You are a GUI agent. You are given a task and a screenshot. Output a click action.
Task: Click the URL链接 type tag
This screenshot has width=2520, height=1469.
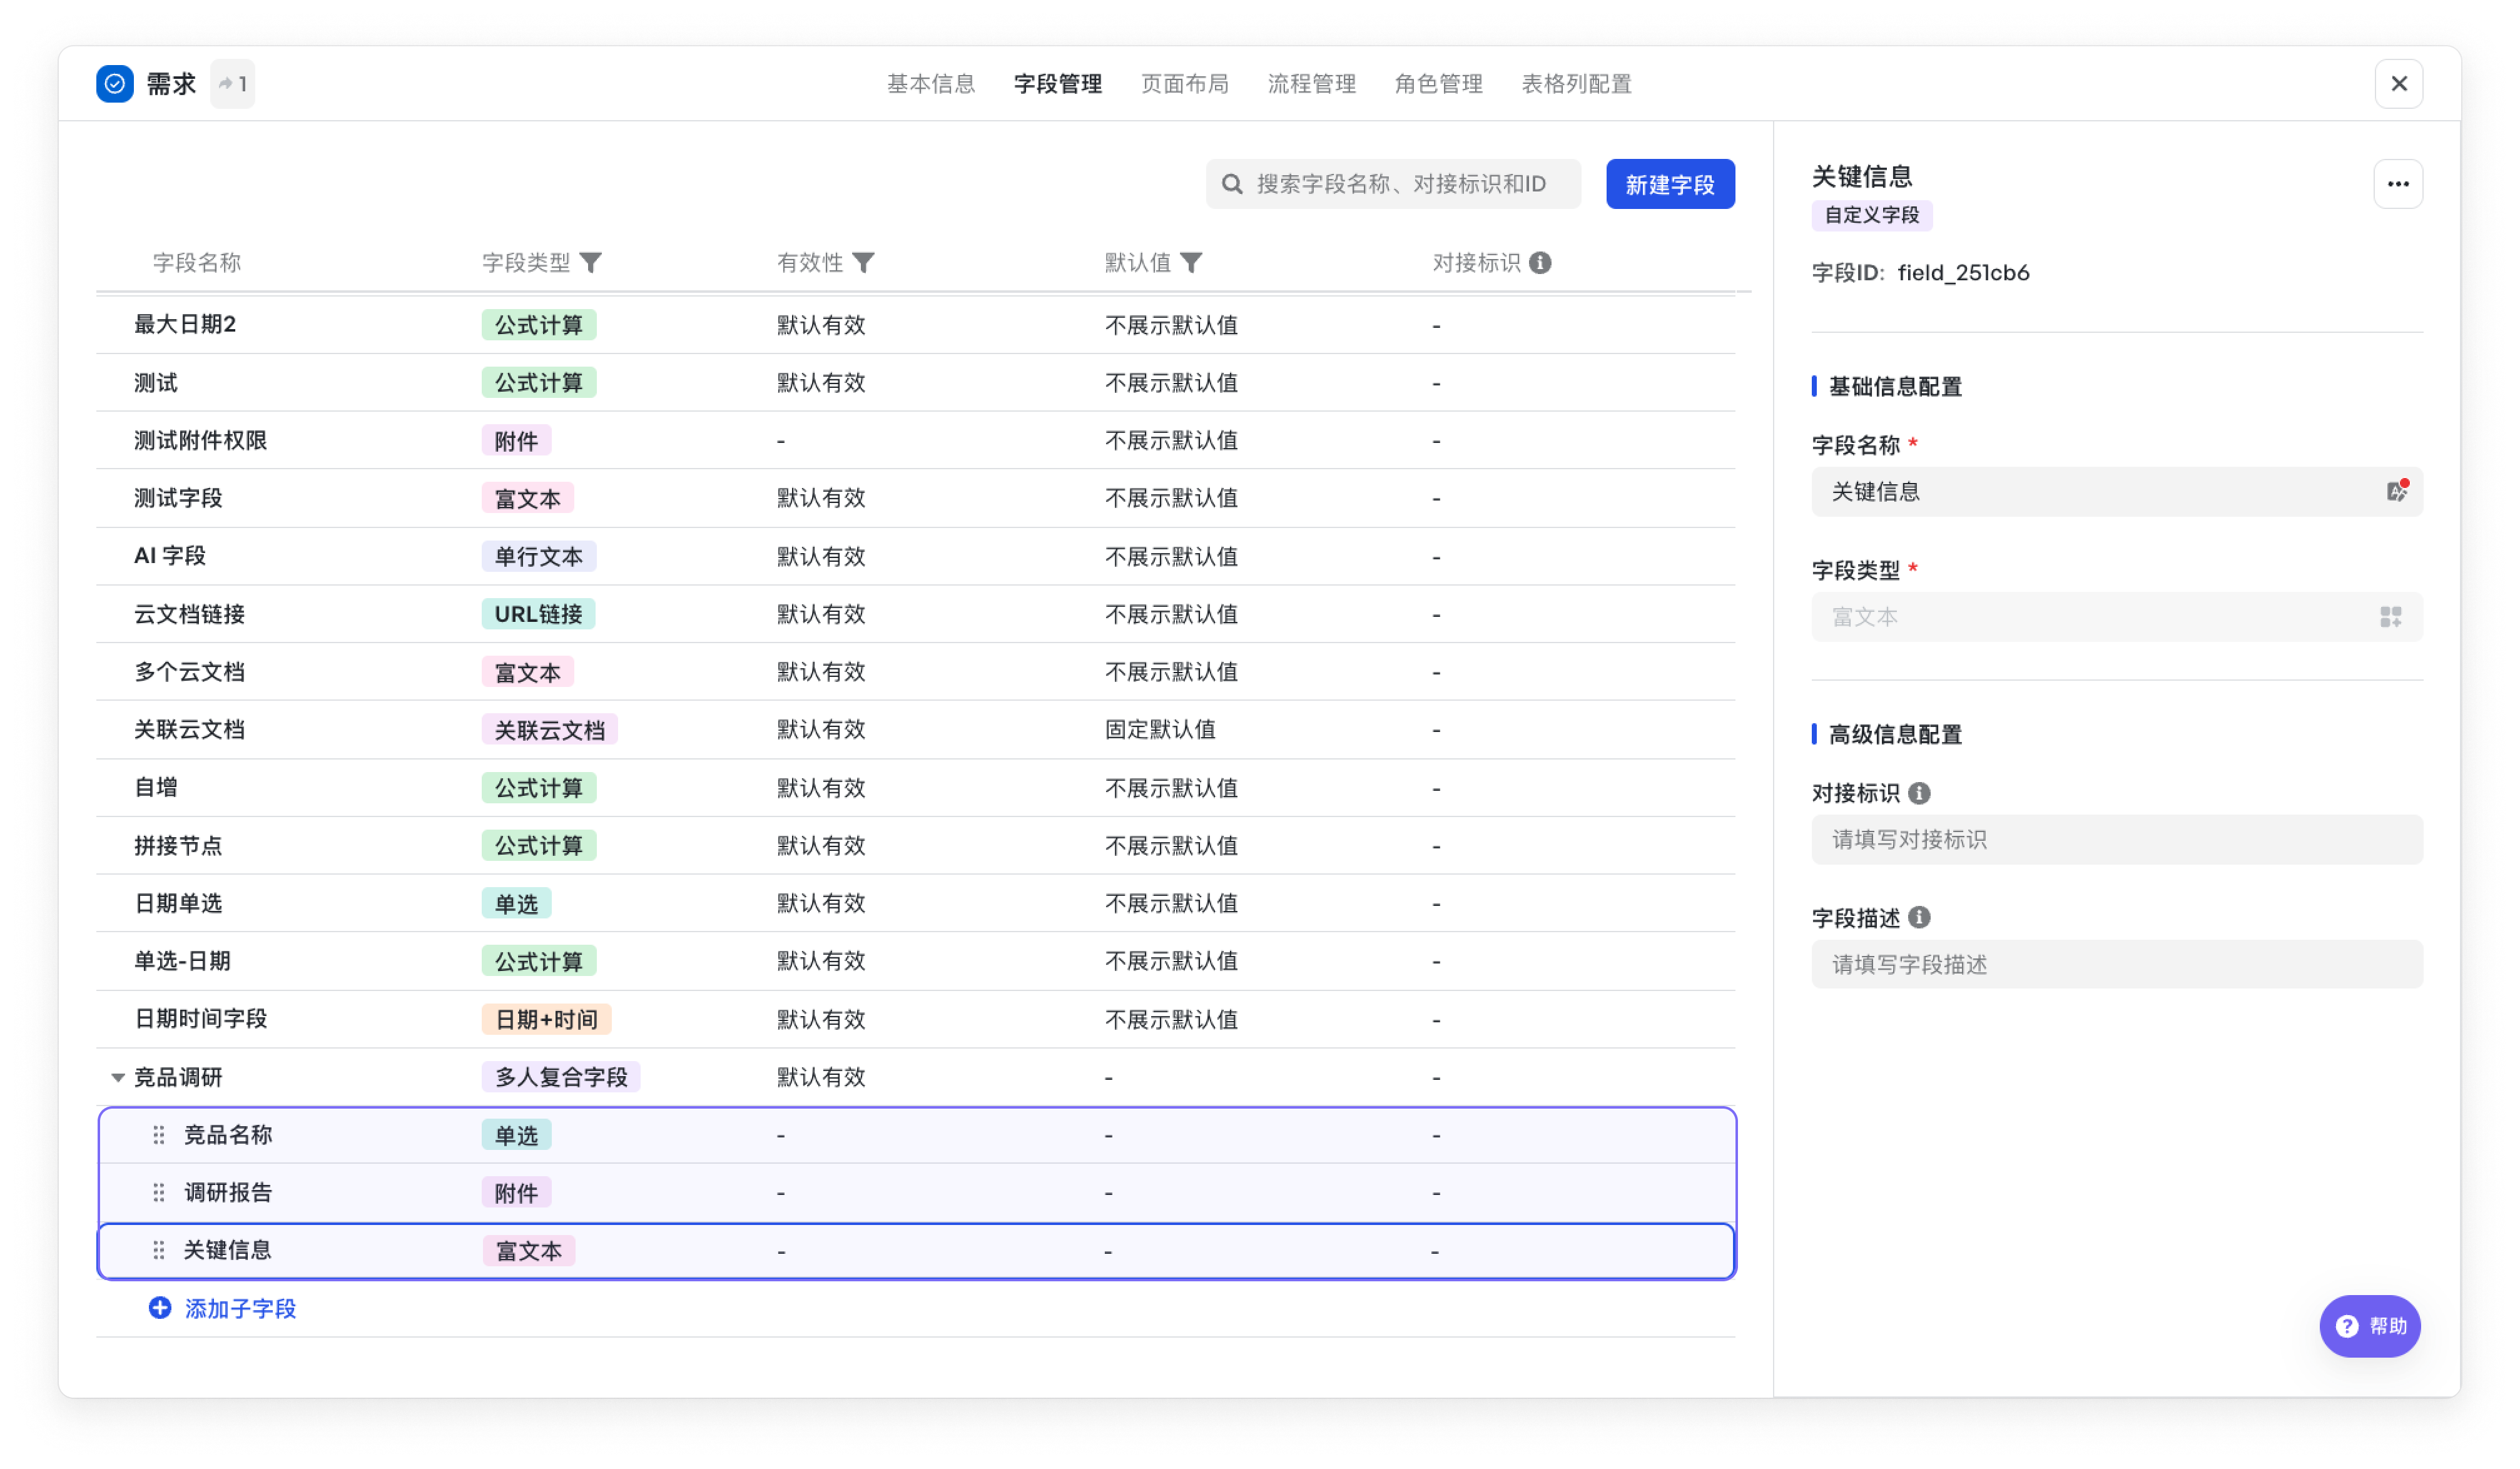[x=538, y=614]
